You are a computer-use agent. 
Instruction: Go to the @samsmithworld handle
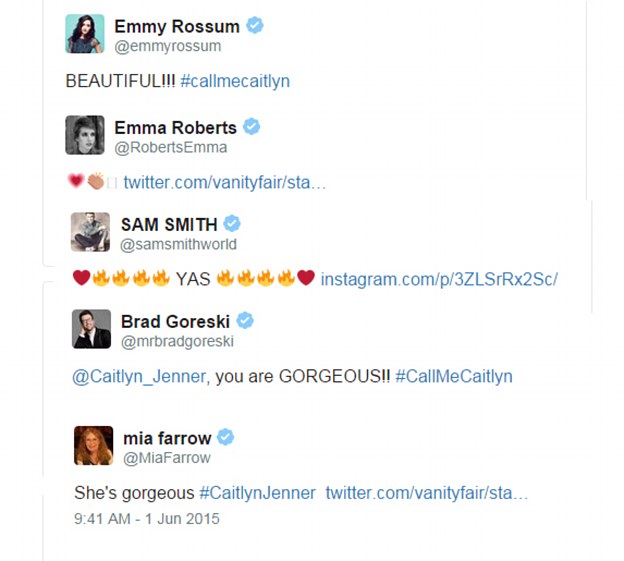[x=179, y=244]
